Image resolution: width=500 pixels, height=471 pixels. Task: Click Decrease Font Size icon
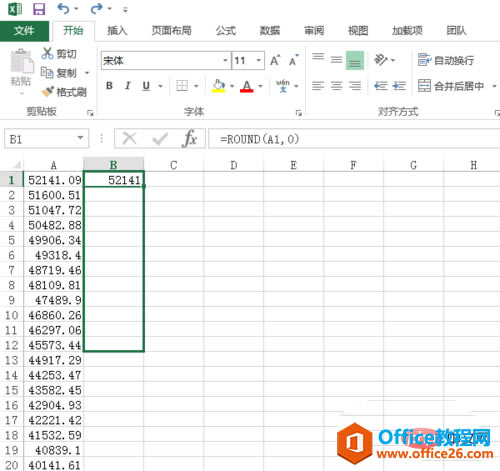[x=294, y=60]
